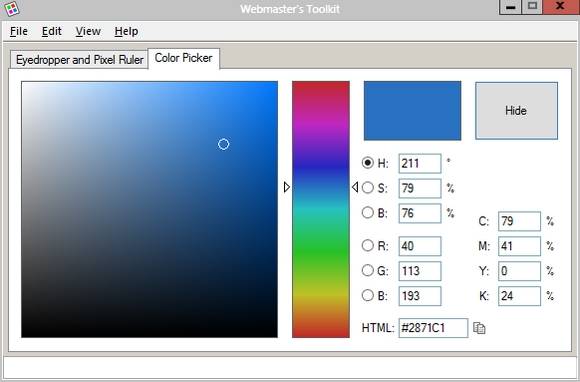This screenshot has width=580, height=382.
Task: Click the Hide button
Action: tap(516, 111)
